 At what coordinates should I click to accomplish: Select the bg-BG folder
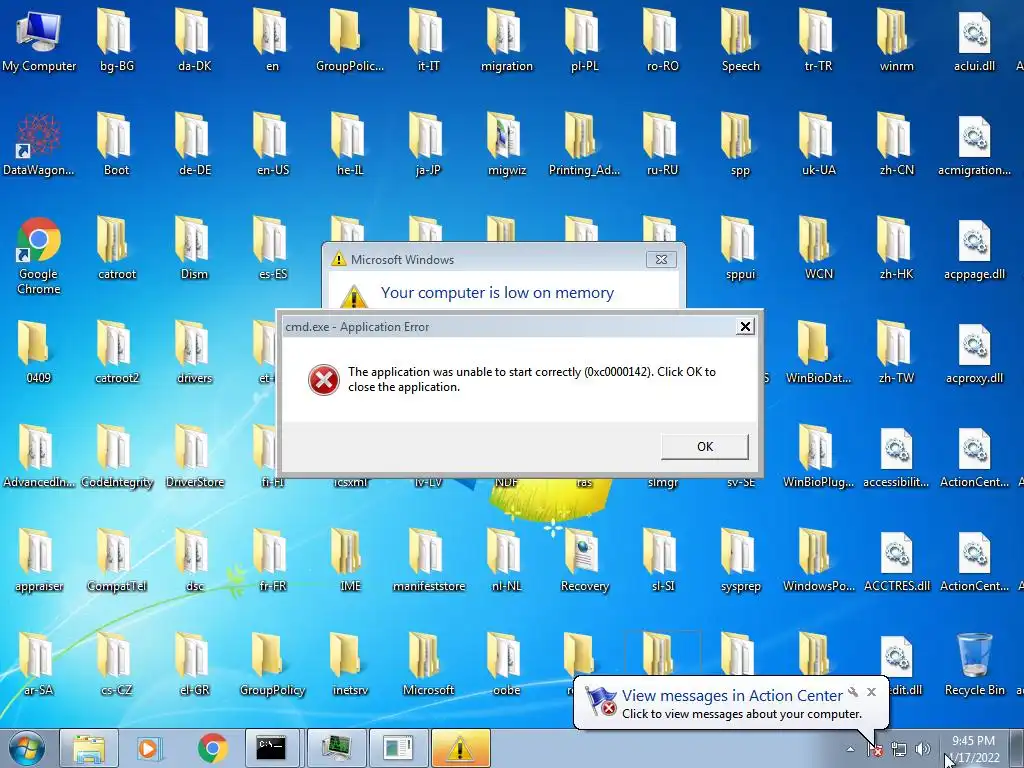pyautogui.click(x=116, y=41)
